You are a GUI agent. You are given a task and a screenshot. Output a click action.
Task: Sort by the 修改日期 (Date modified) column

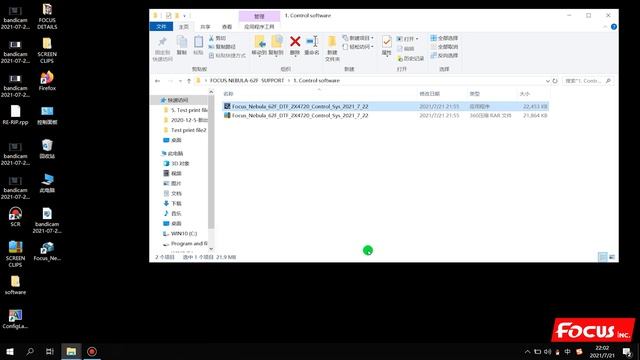pos(429,94)
